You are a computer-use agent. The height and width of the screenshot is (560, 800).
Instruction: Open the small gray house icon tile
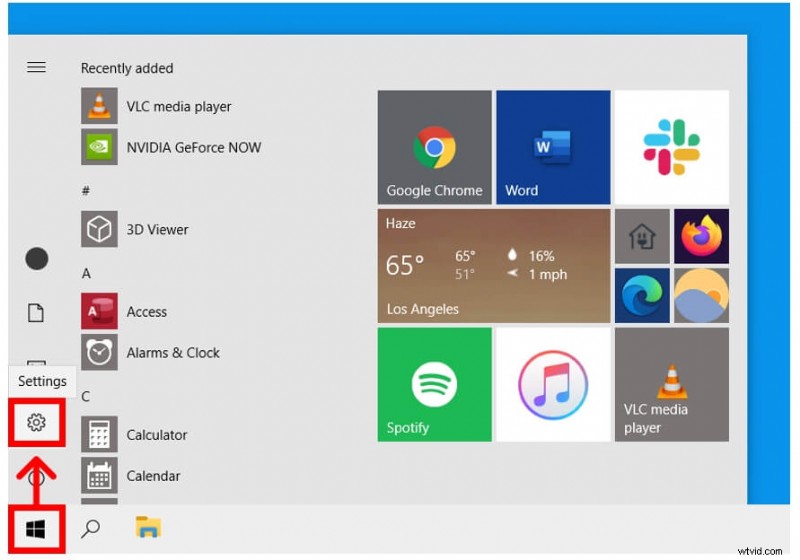[x=641, y=236]
